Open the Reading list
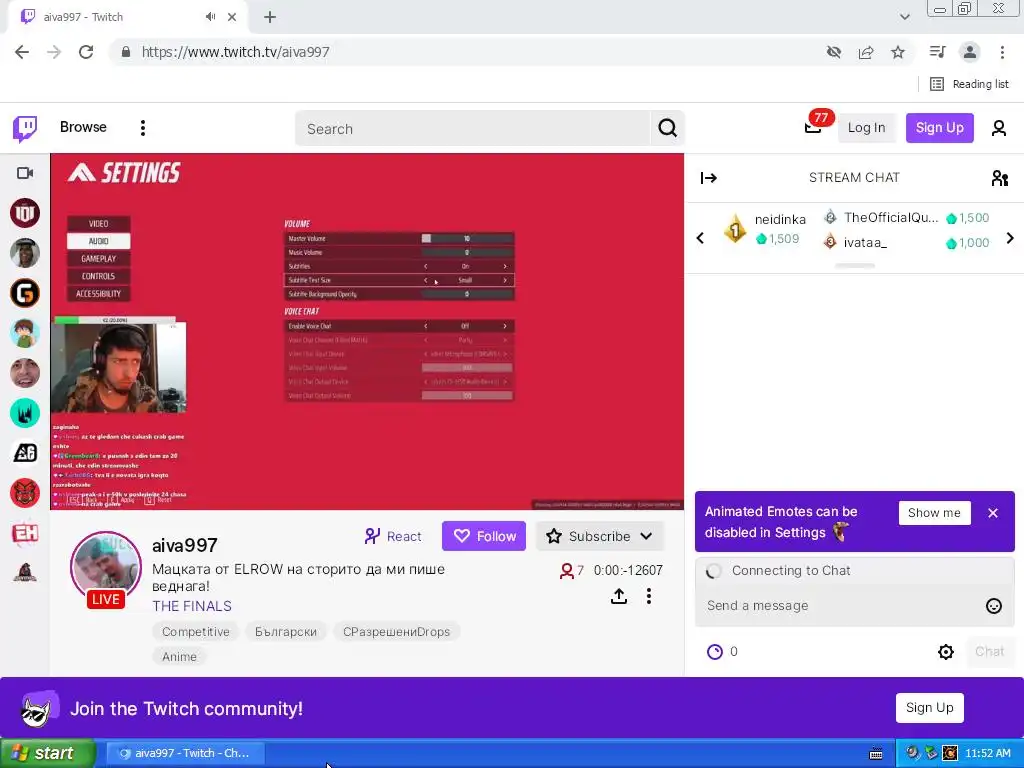 [969, 84]
